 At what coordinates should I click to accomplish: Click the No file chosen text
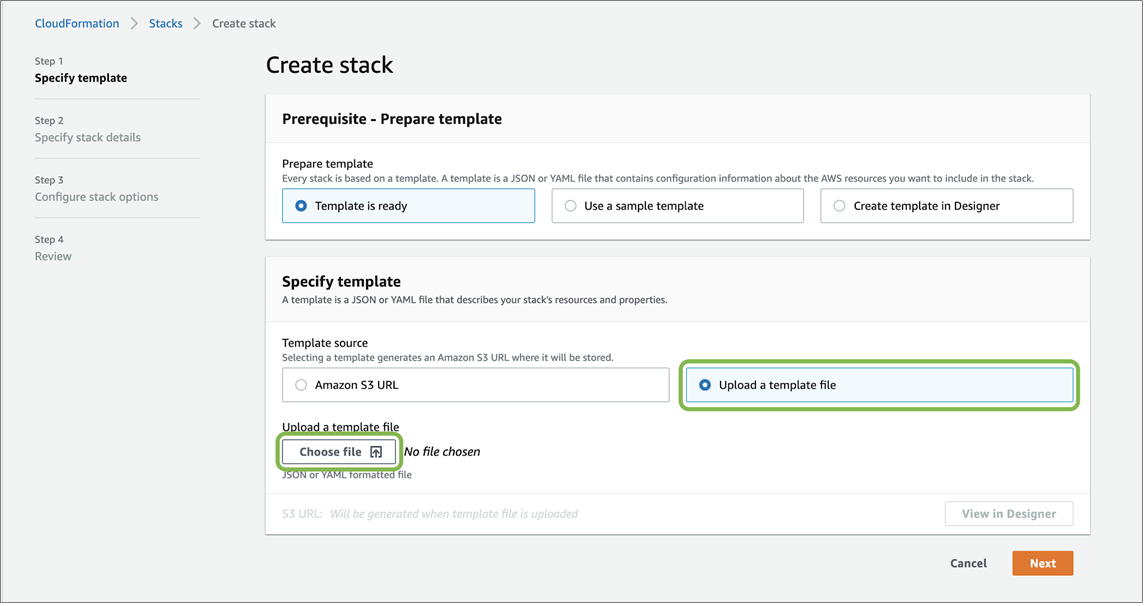[x=443, y=451]
